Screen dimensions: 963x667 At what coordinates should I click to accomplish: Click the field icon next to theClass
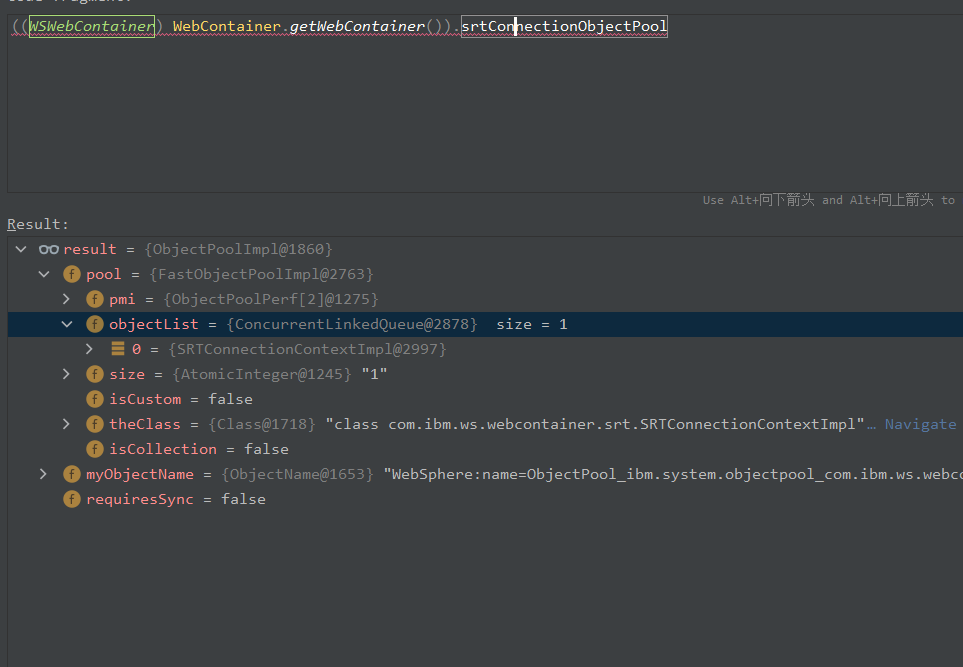coord(95,424)
